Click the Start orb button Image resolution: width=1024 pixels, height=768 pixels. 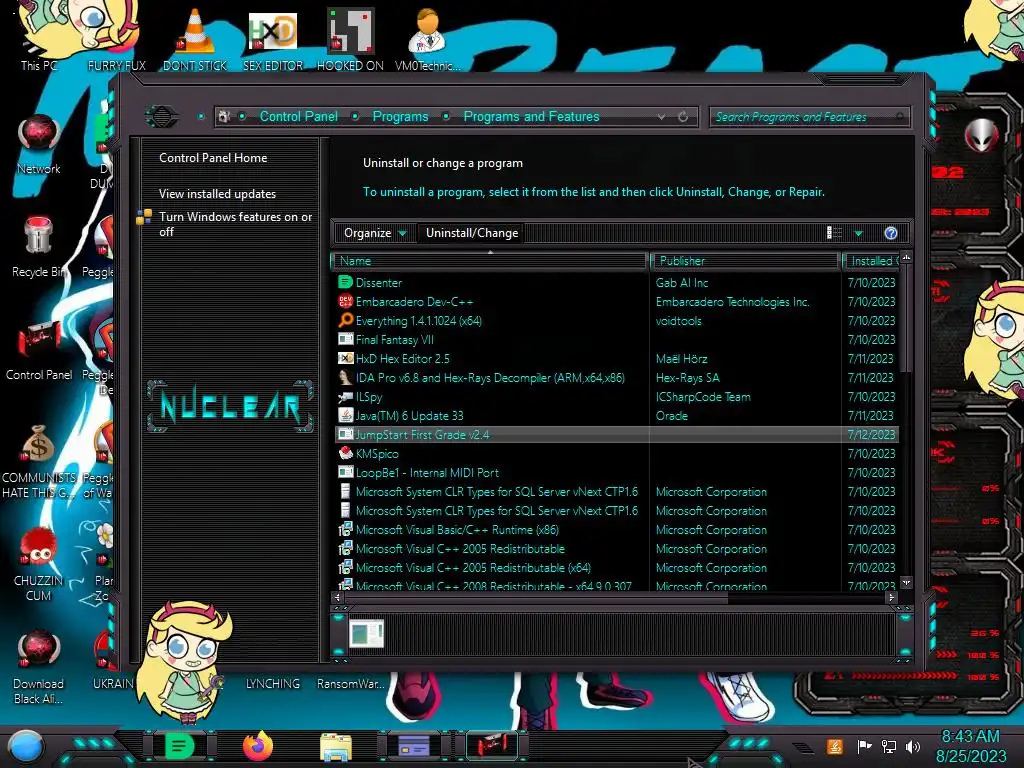25,746
